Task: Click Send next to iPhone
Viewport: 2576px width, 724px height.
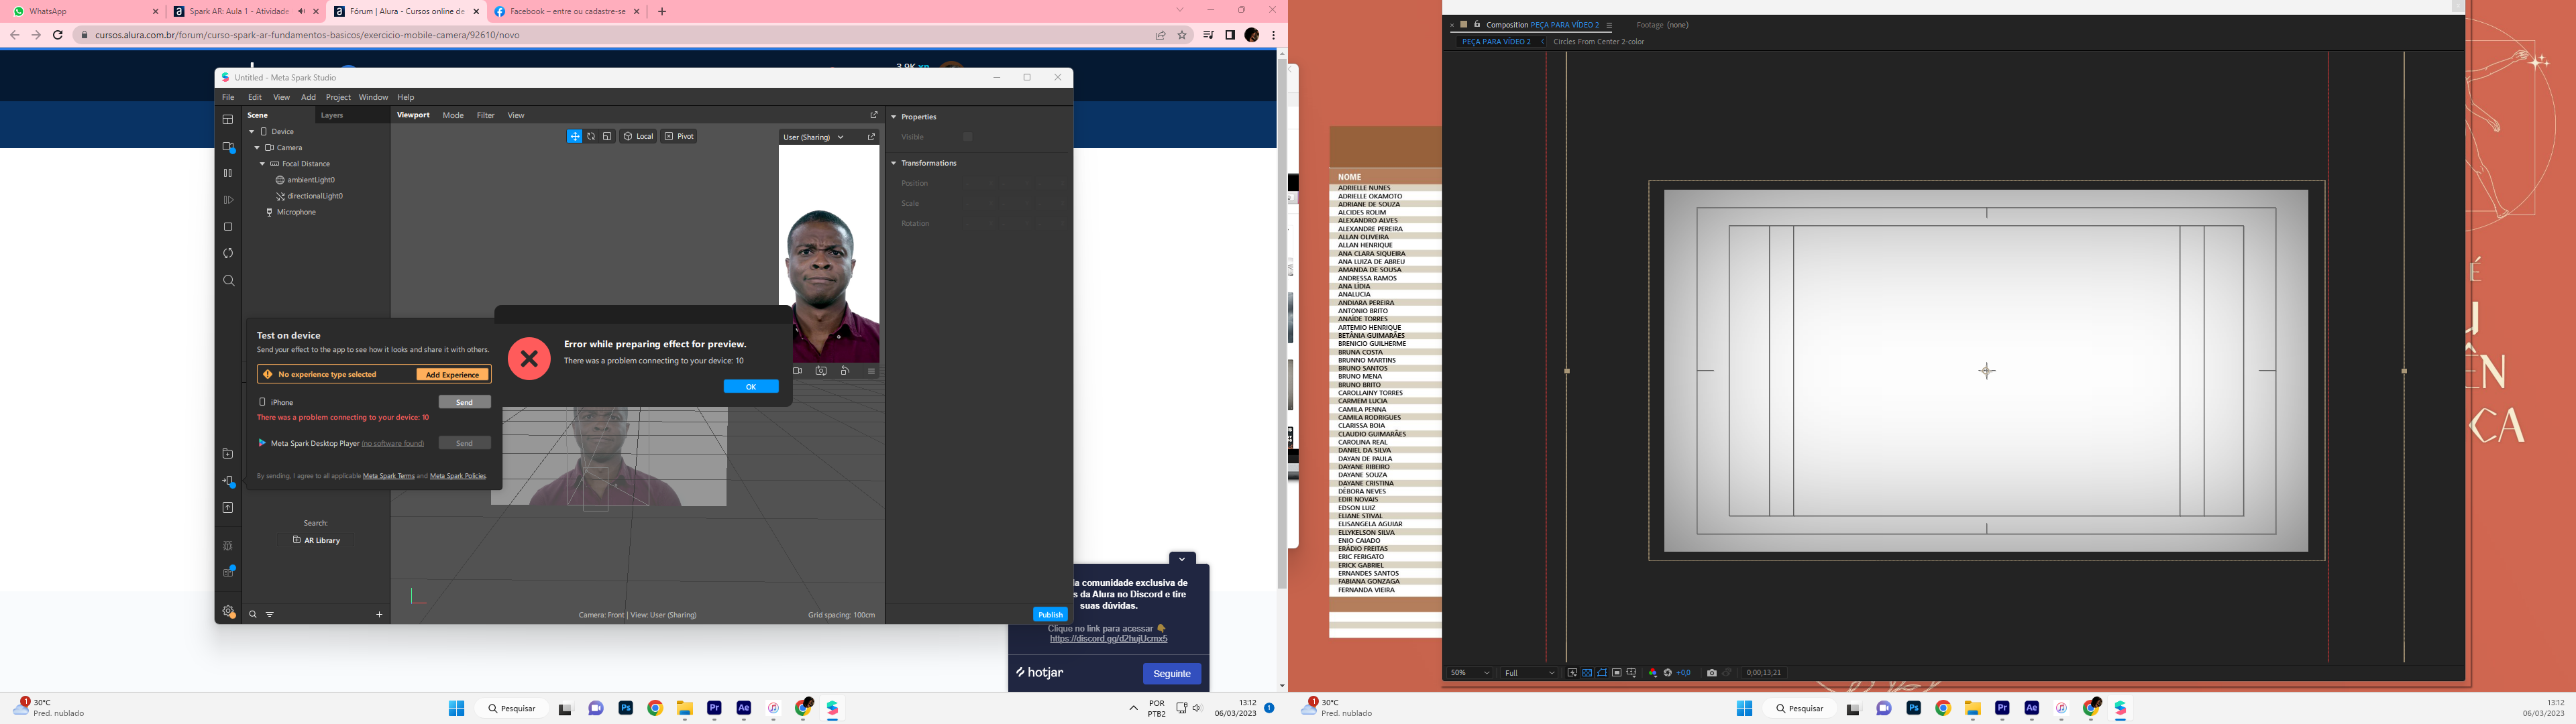Action: point(464,402)
